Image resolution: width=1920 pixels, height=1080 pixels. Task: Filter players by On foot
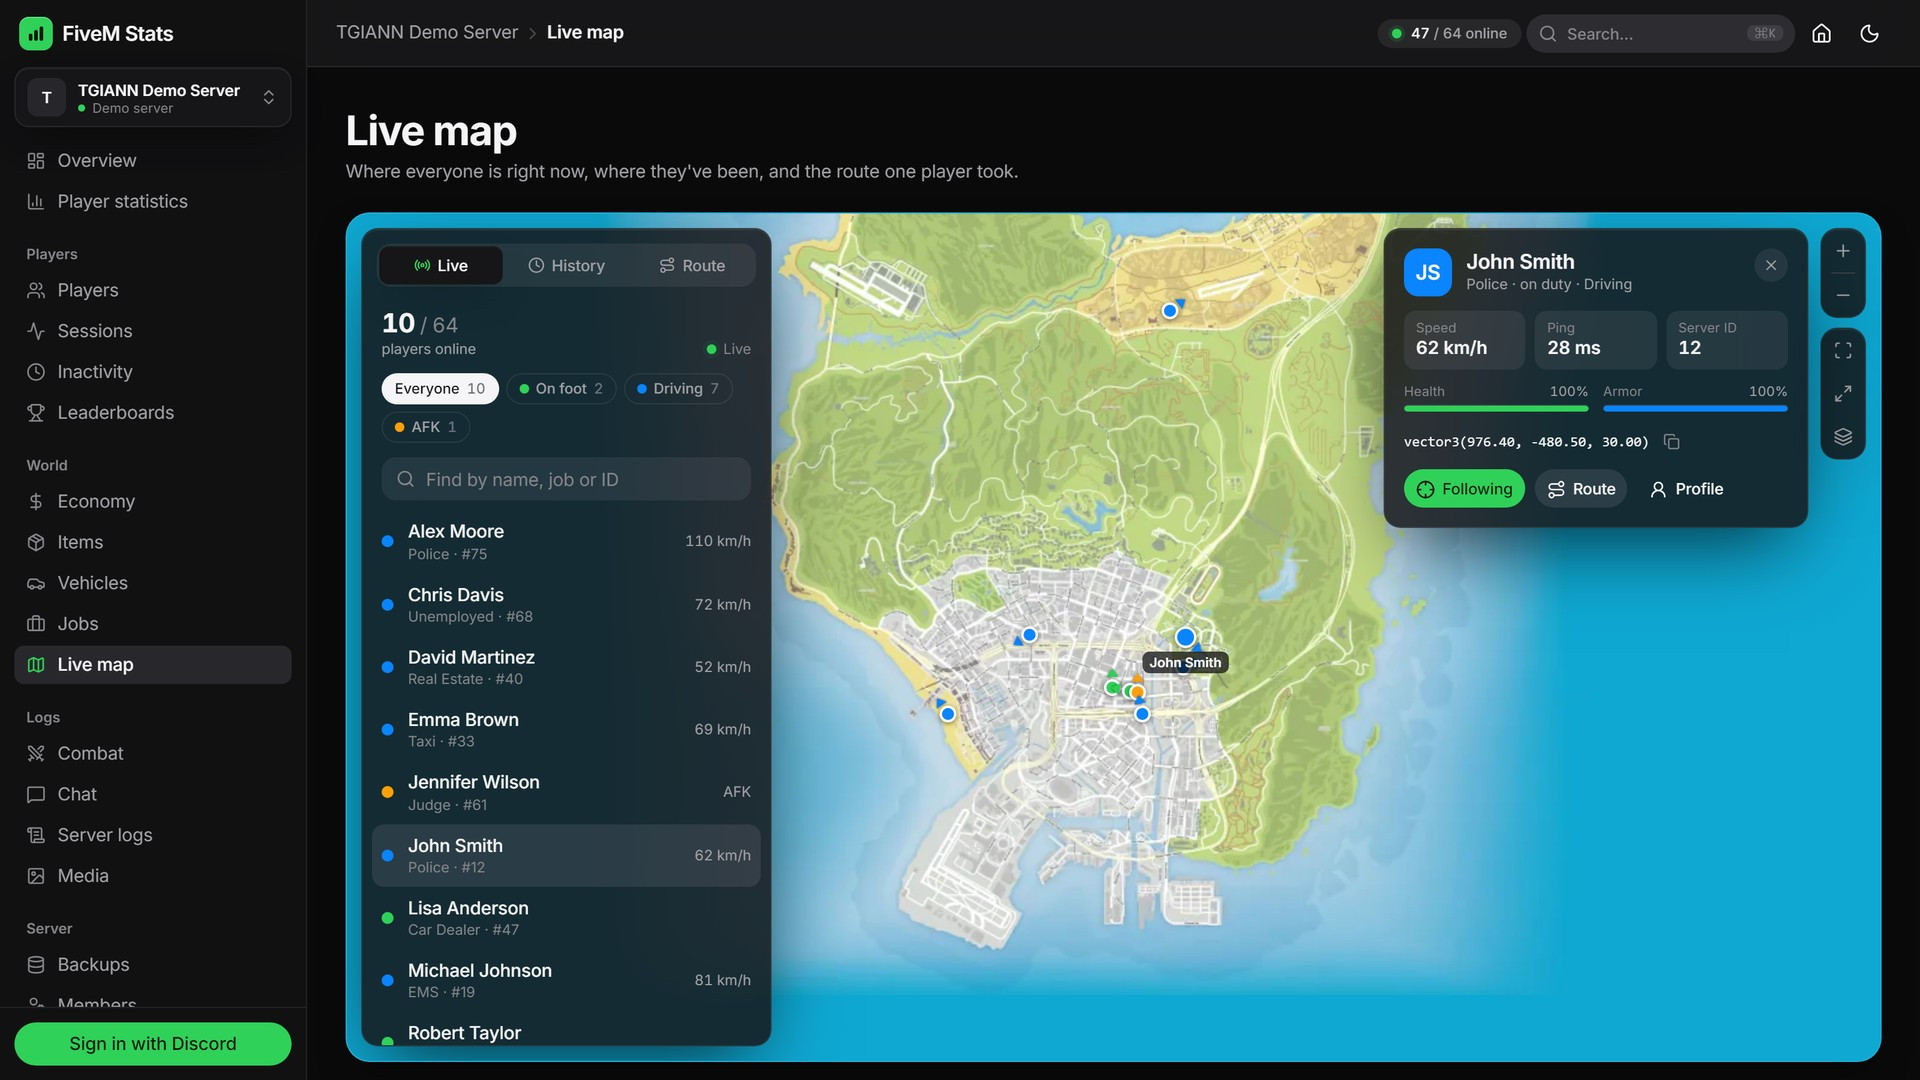tap(561, 389)
